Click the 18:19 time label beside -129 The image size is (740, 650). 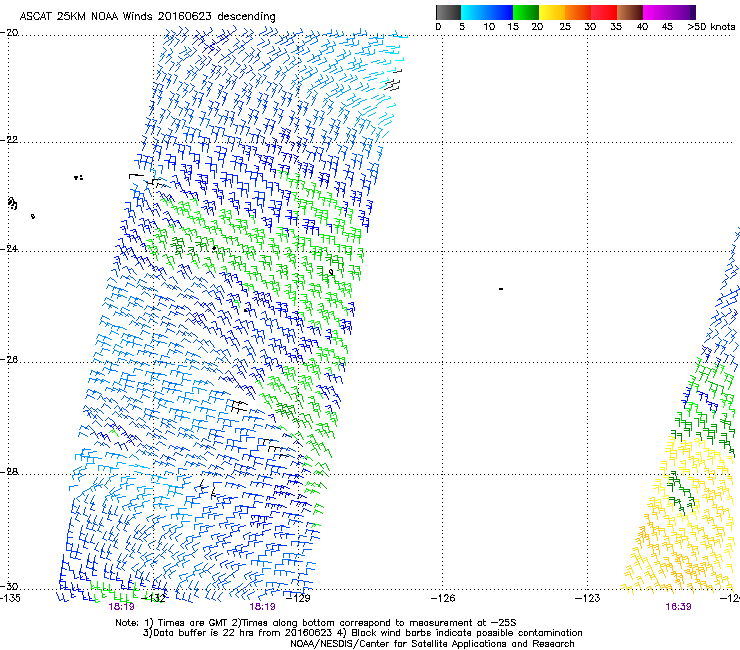pyautogui.click(x=262, y=607)
